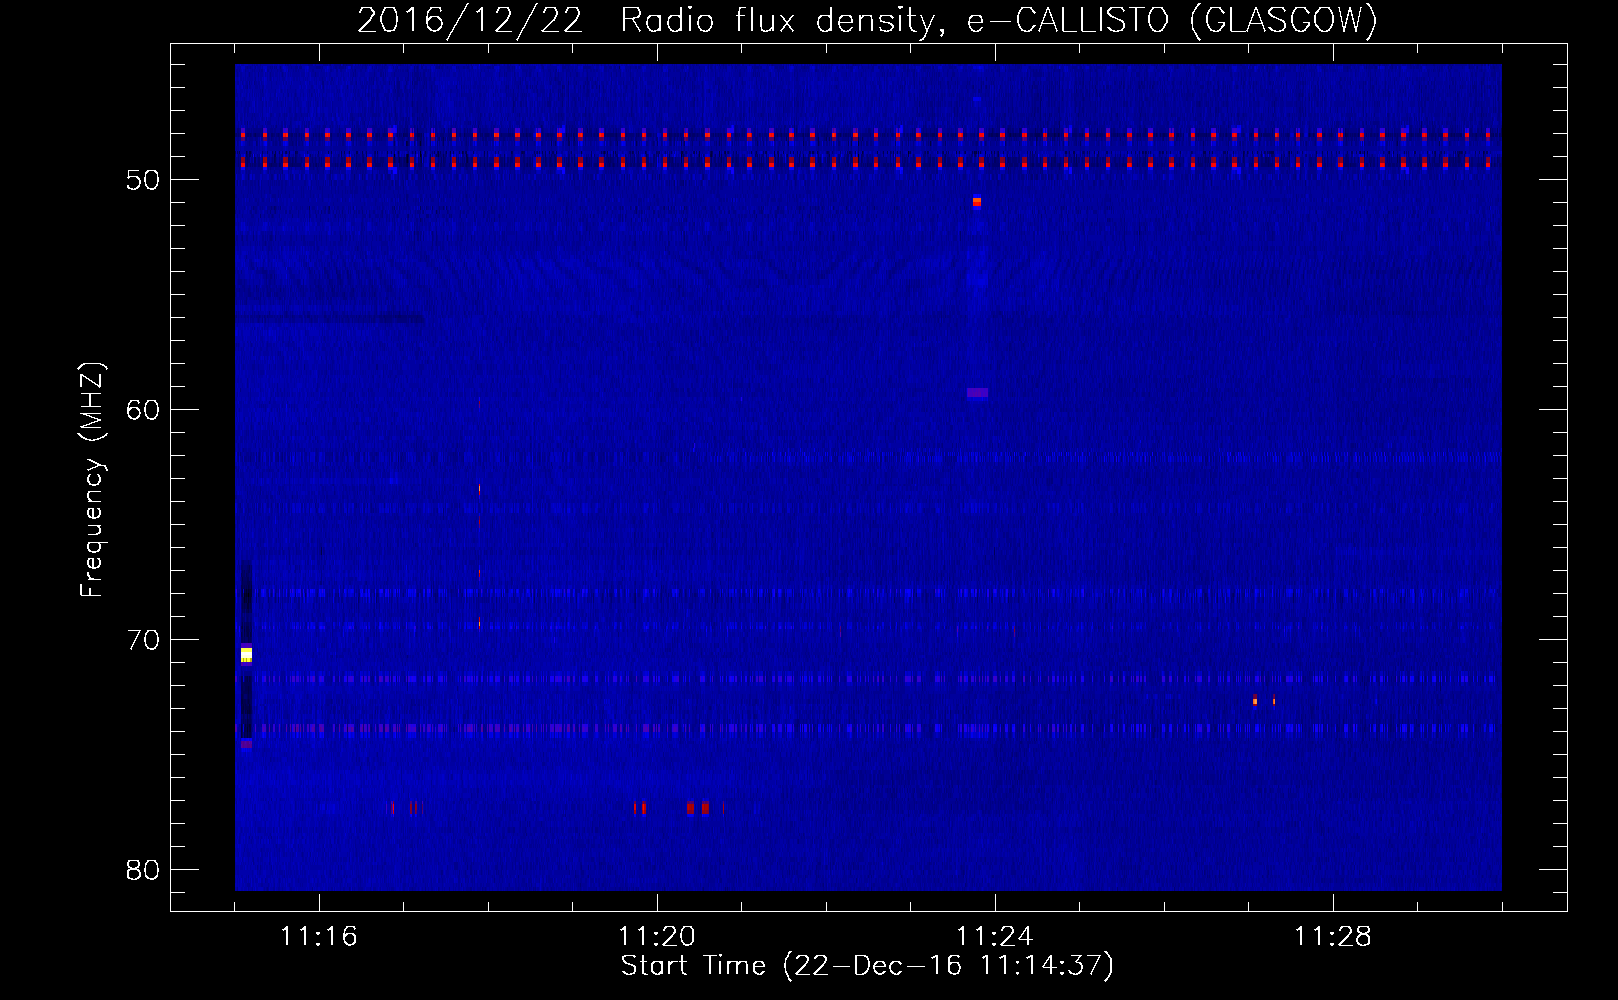Click the '11:16' time tick label
Viewport: 1618px width, 1000px height.
click(x=318, y=937)
